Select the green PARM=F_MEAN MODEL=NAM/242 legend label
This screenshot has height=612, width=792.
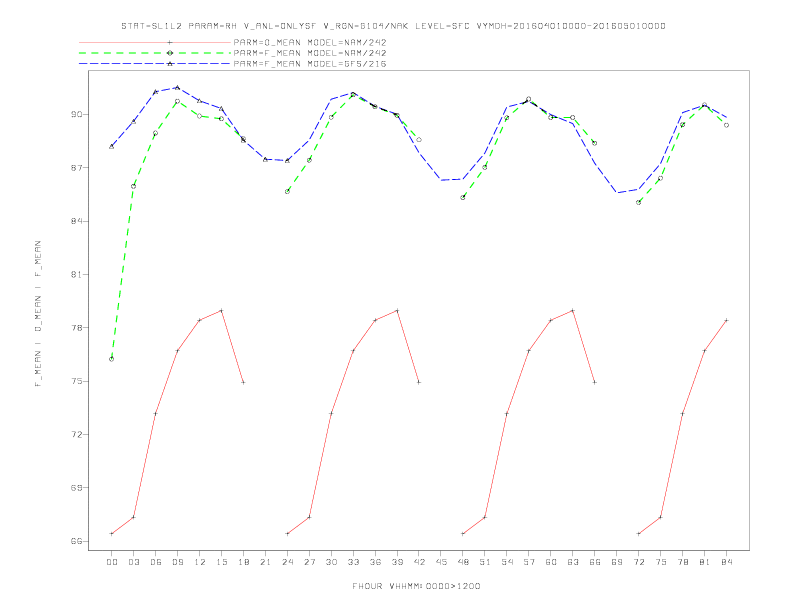(310, 53)
